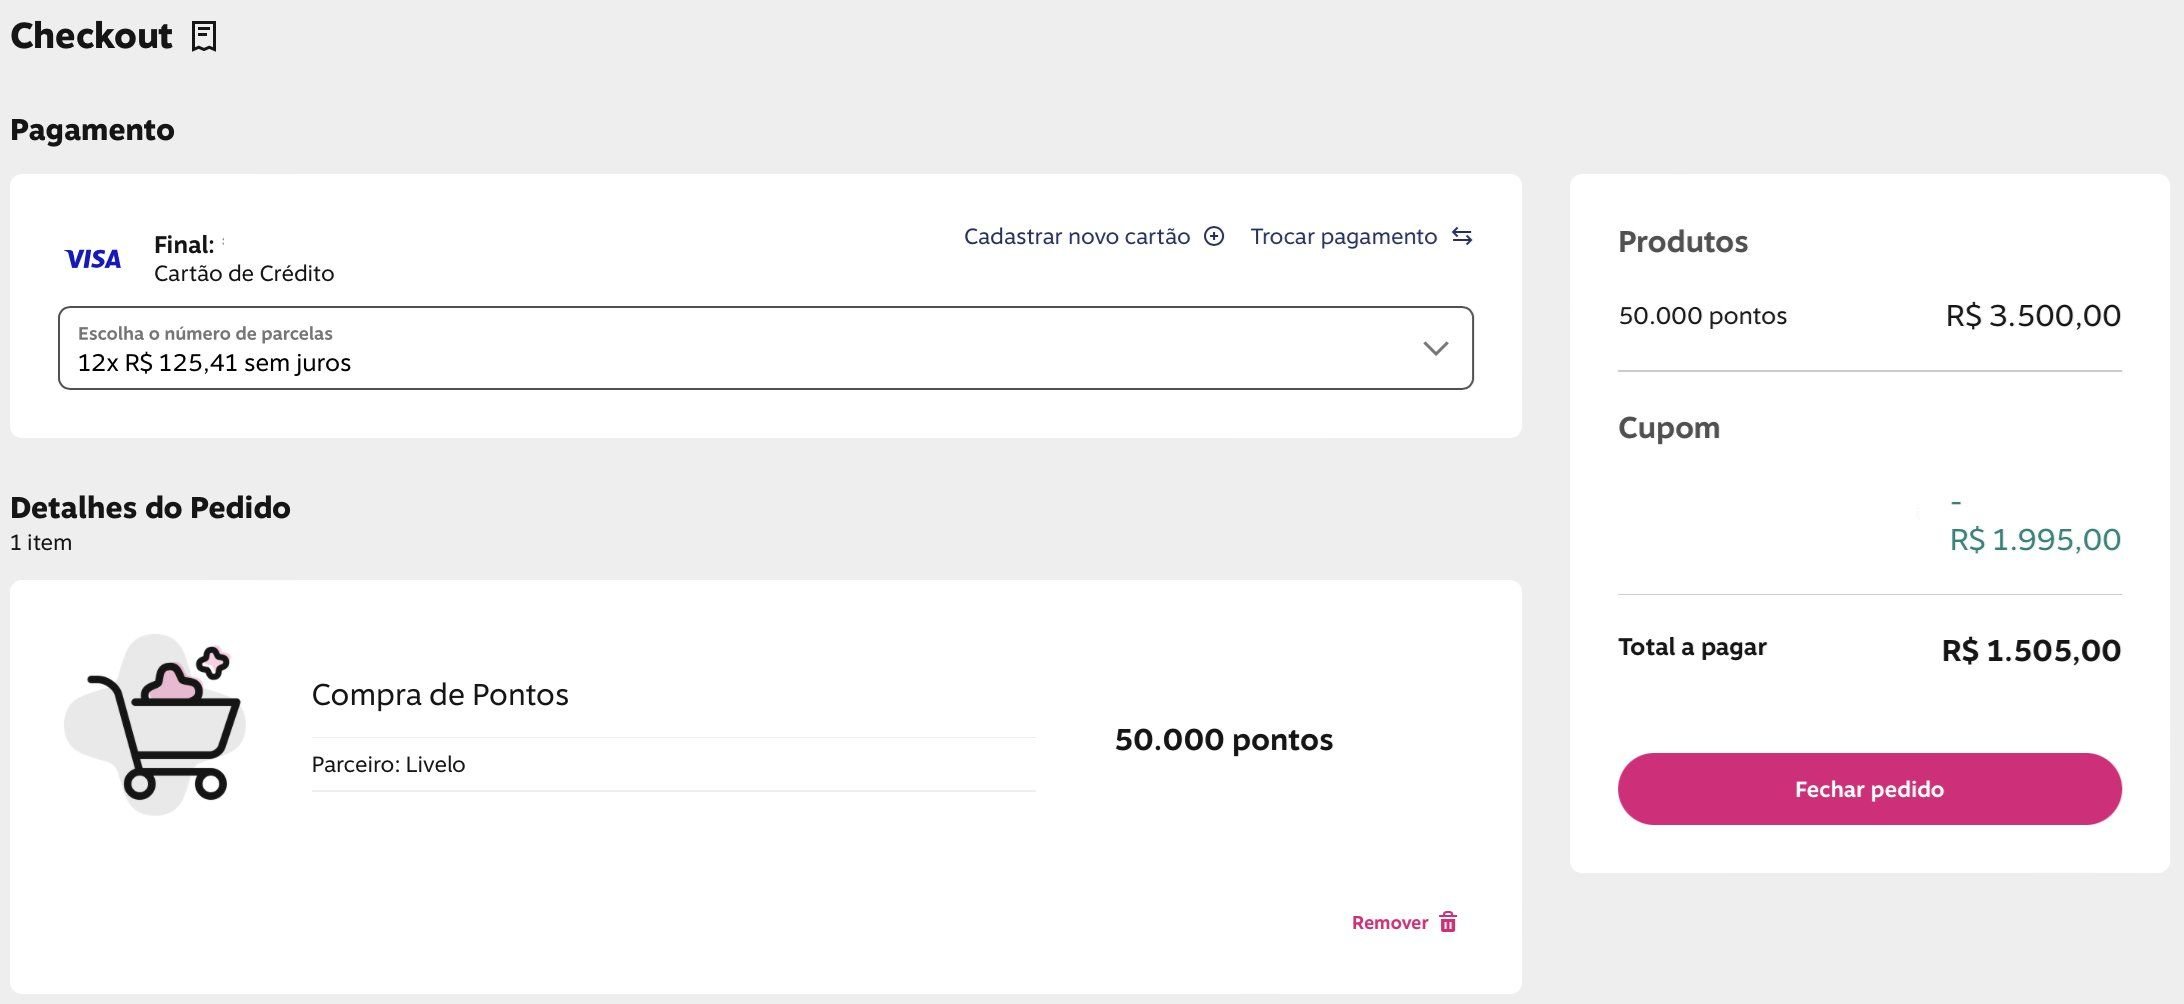
Task: Click the Escolha o número de parcelas label
Action: (205, 333)
